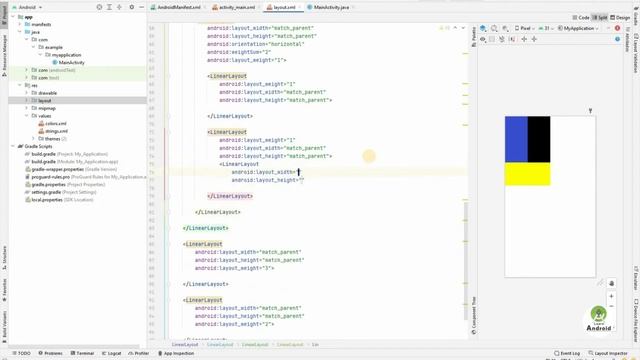This screenshot has height=360, width=640.
Task: Expand the drawable folder
Action: [x=27, y=93]
